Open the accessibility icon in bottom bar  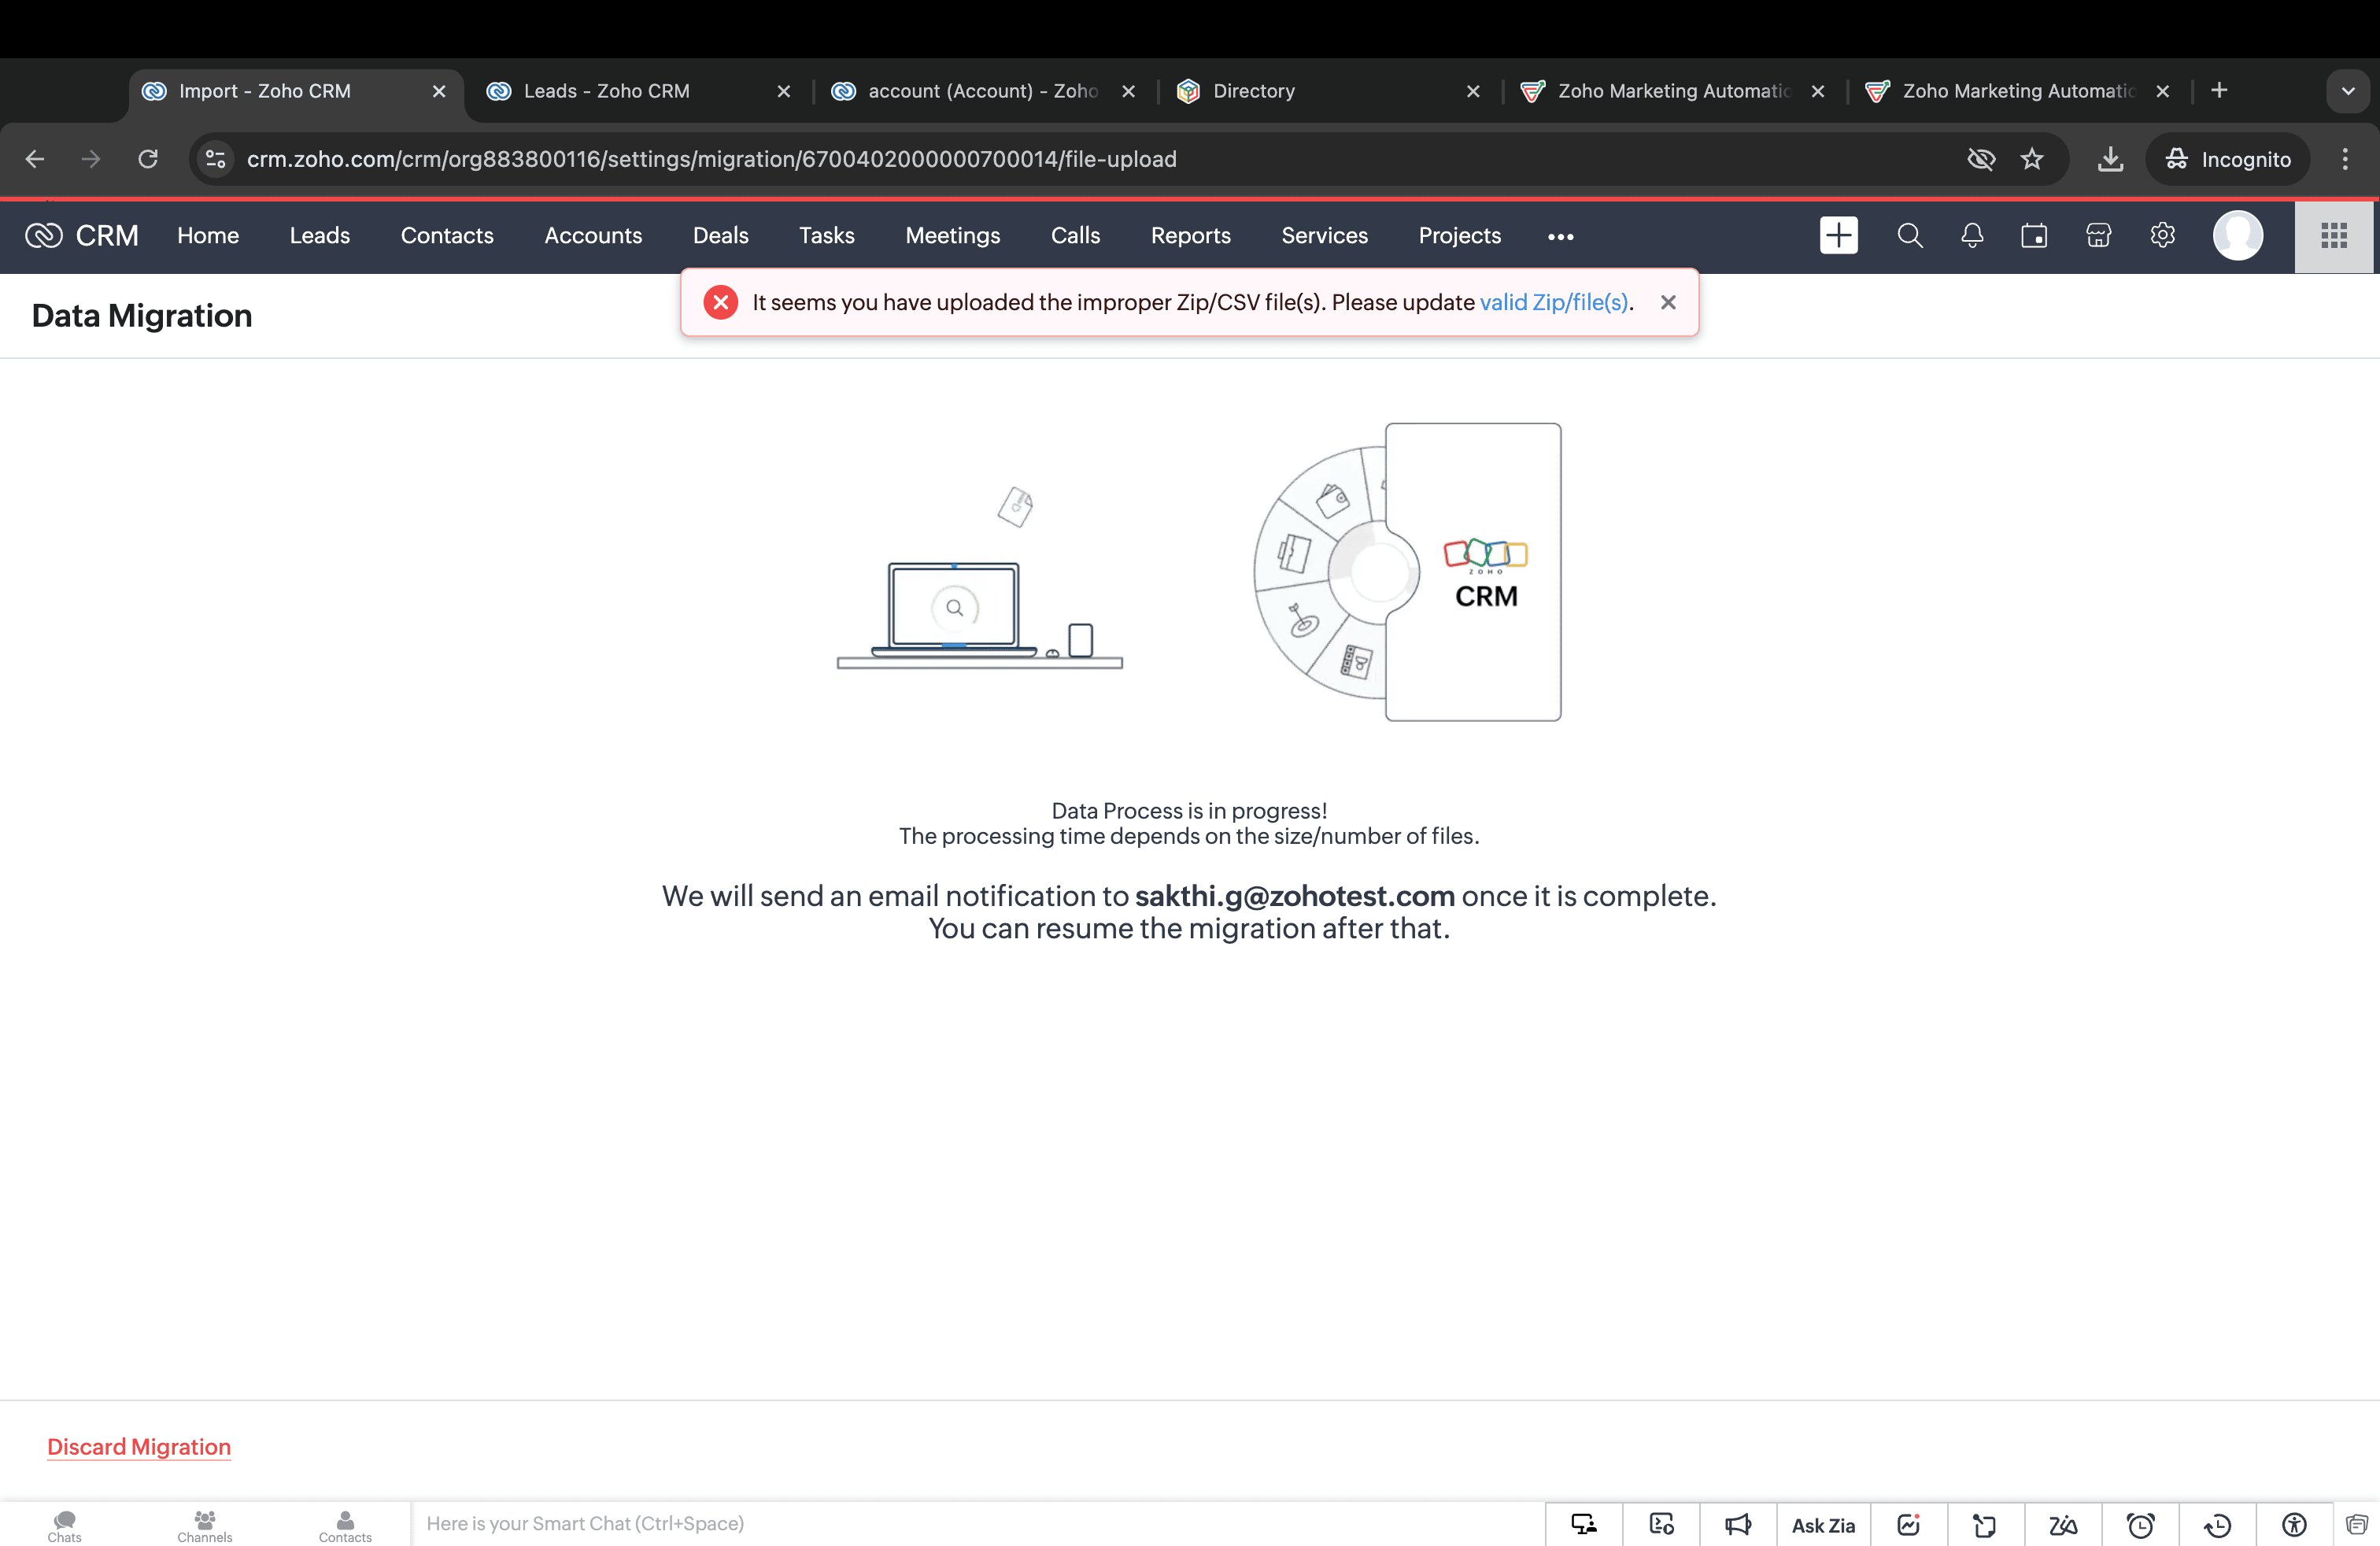click(x=2294, y=1524)
